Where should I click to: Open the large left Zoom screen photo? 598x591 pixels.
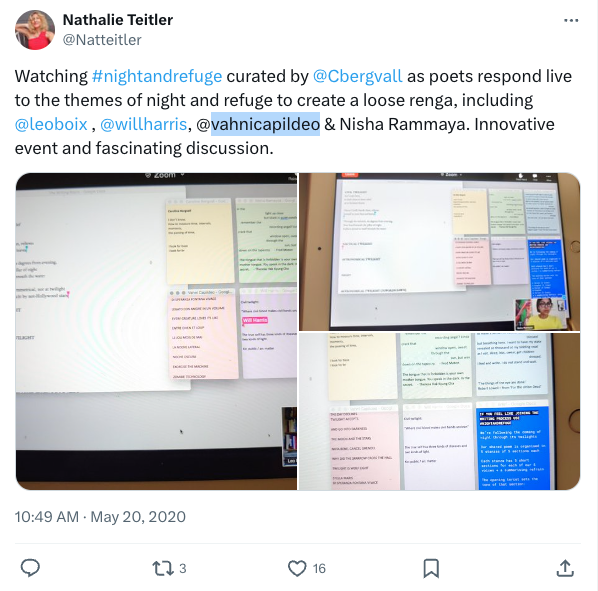coord(156,331)
